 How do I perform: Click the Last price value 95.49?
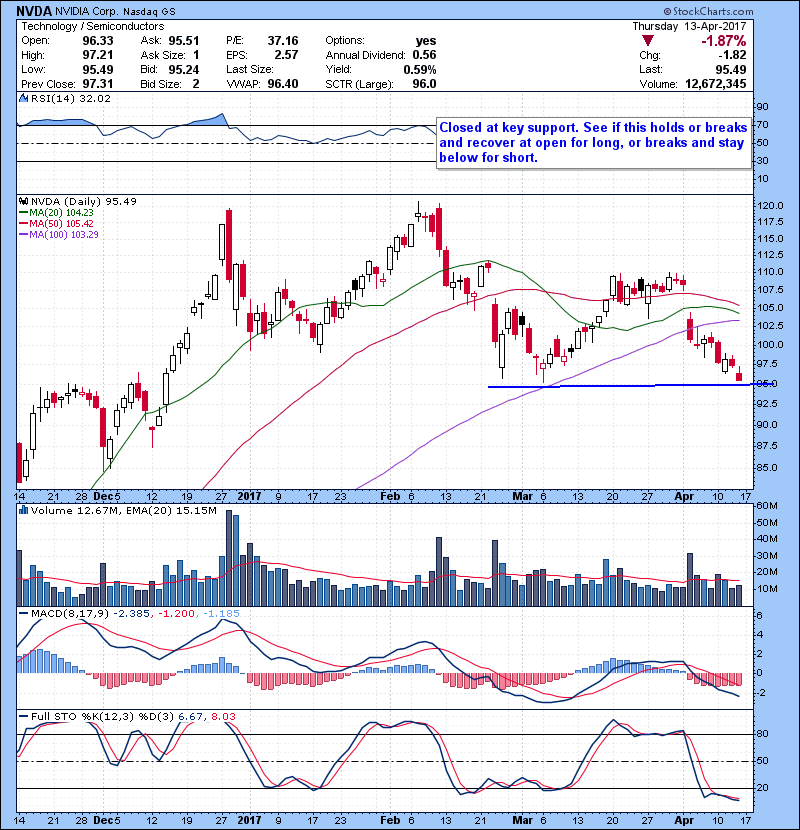tap(731, 69)
